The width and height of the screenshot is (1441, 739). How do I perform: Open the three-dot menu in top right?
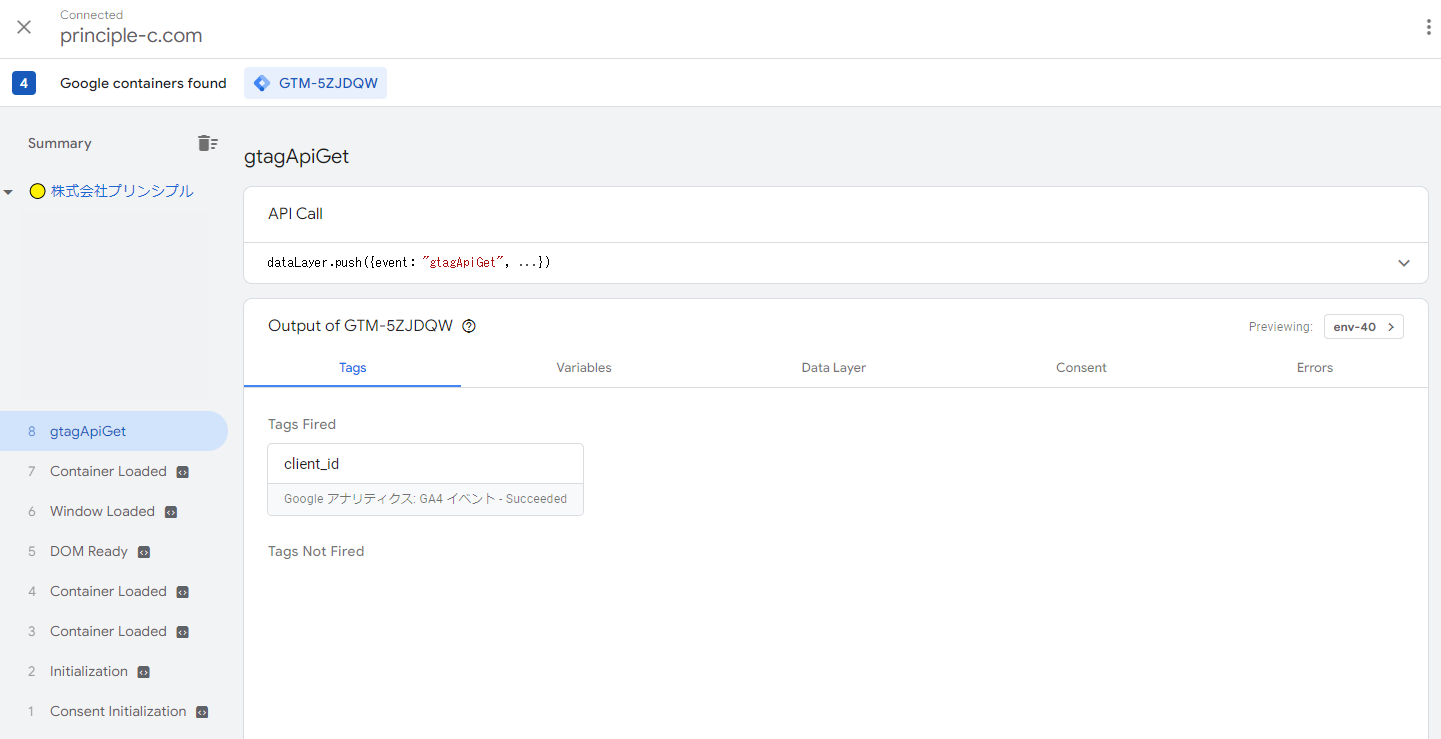pos(1428,28)
